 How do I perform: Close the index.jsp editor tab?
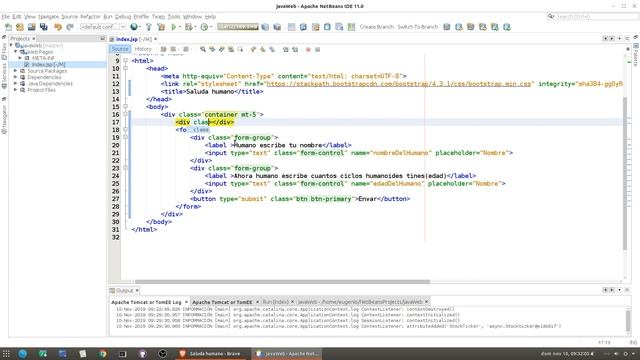156,39
